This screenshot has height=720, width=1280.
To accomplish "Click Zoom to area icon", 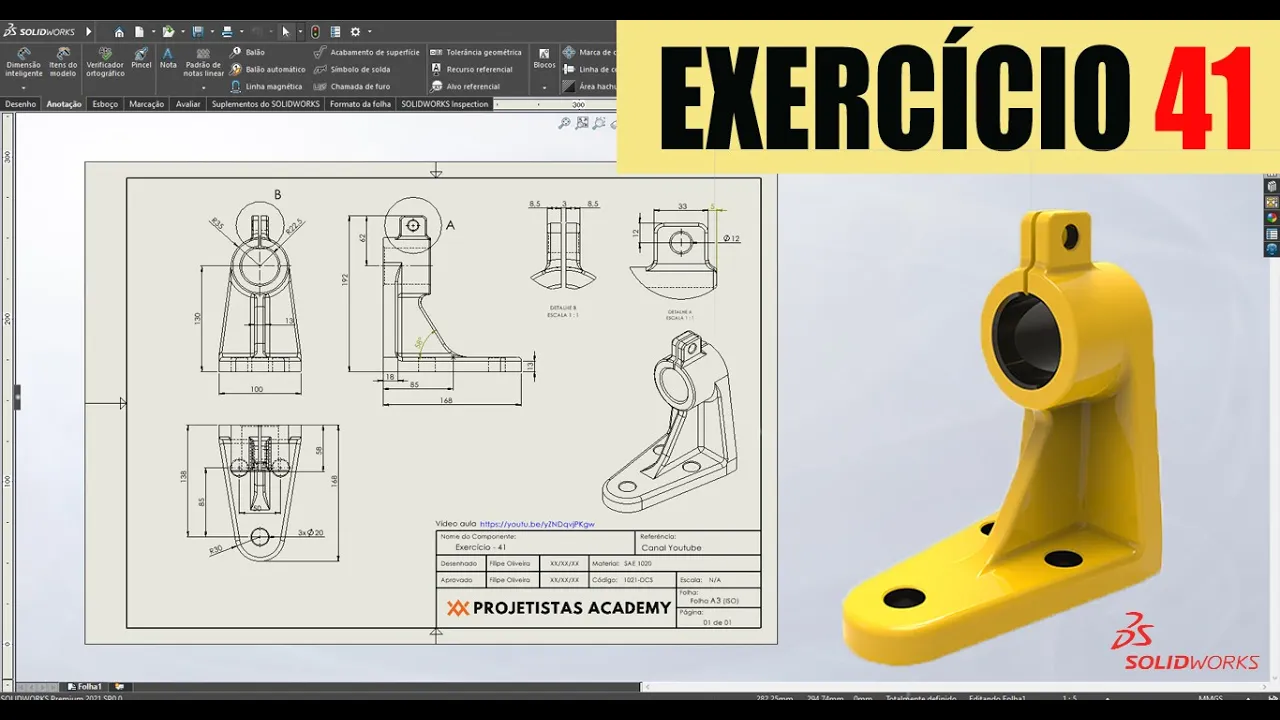I will (582, 124).
